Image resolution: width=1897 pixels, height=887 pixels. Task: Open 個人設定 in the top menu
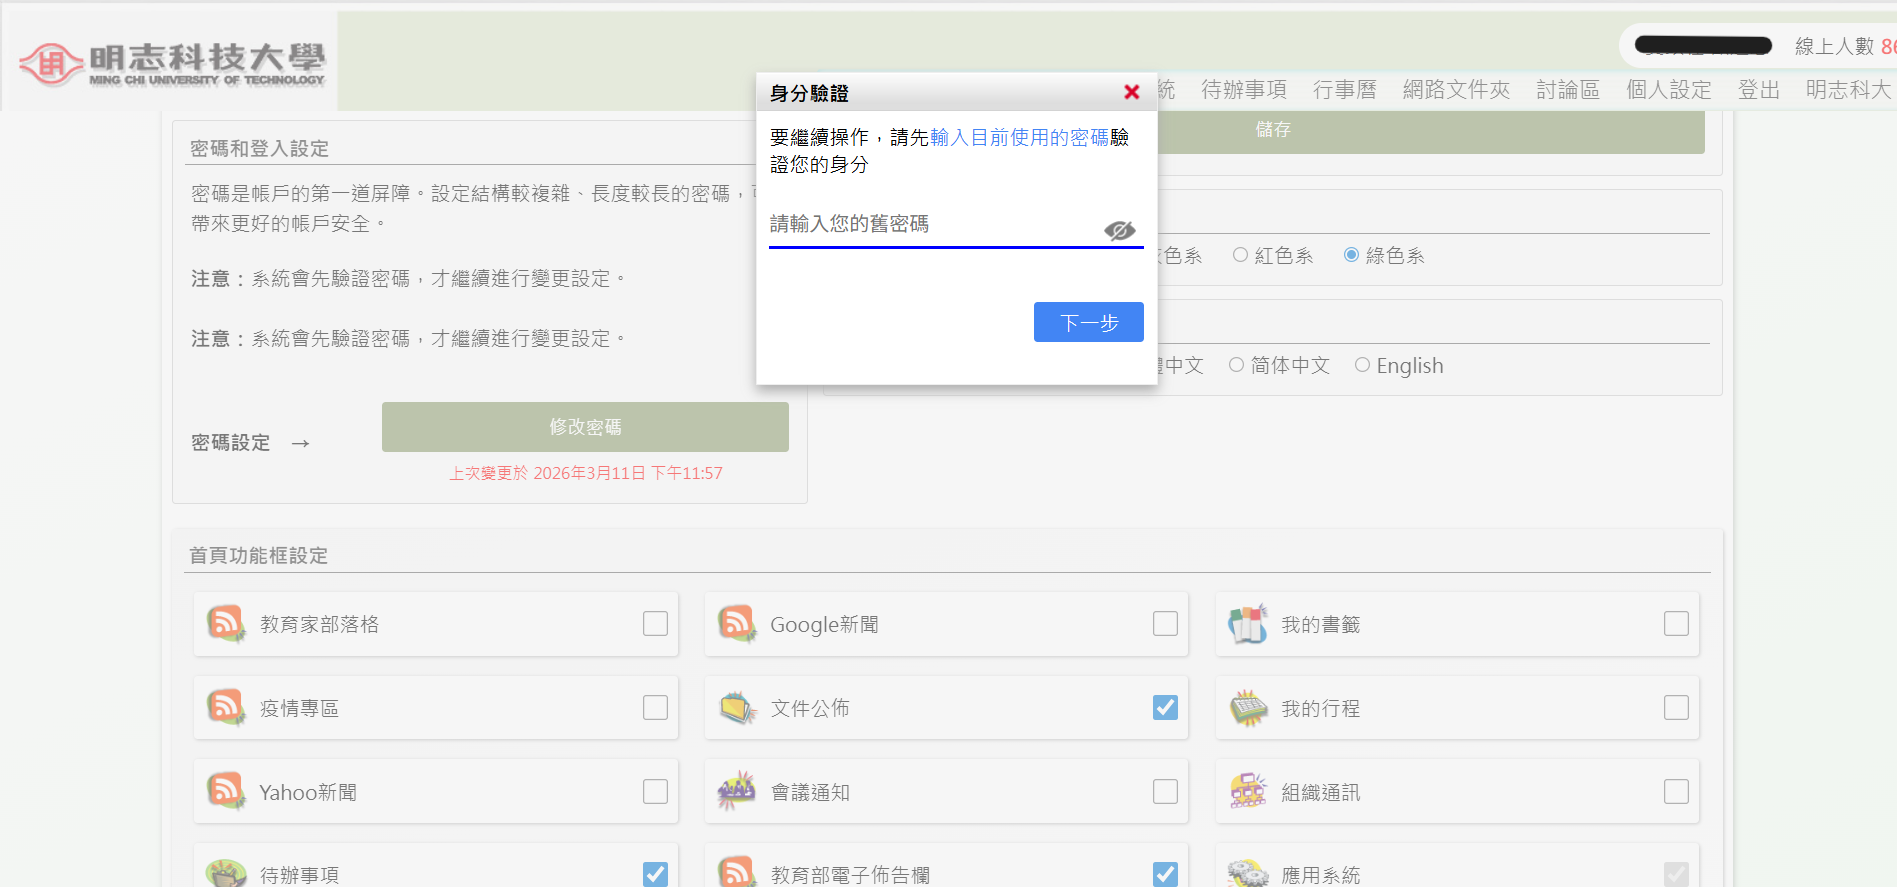click(x=1669, y=89)
